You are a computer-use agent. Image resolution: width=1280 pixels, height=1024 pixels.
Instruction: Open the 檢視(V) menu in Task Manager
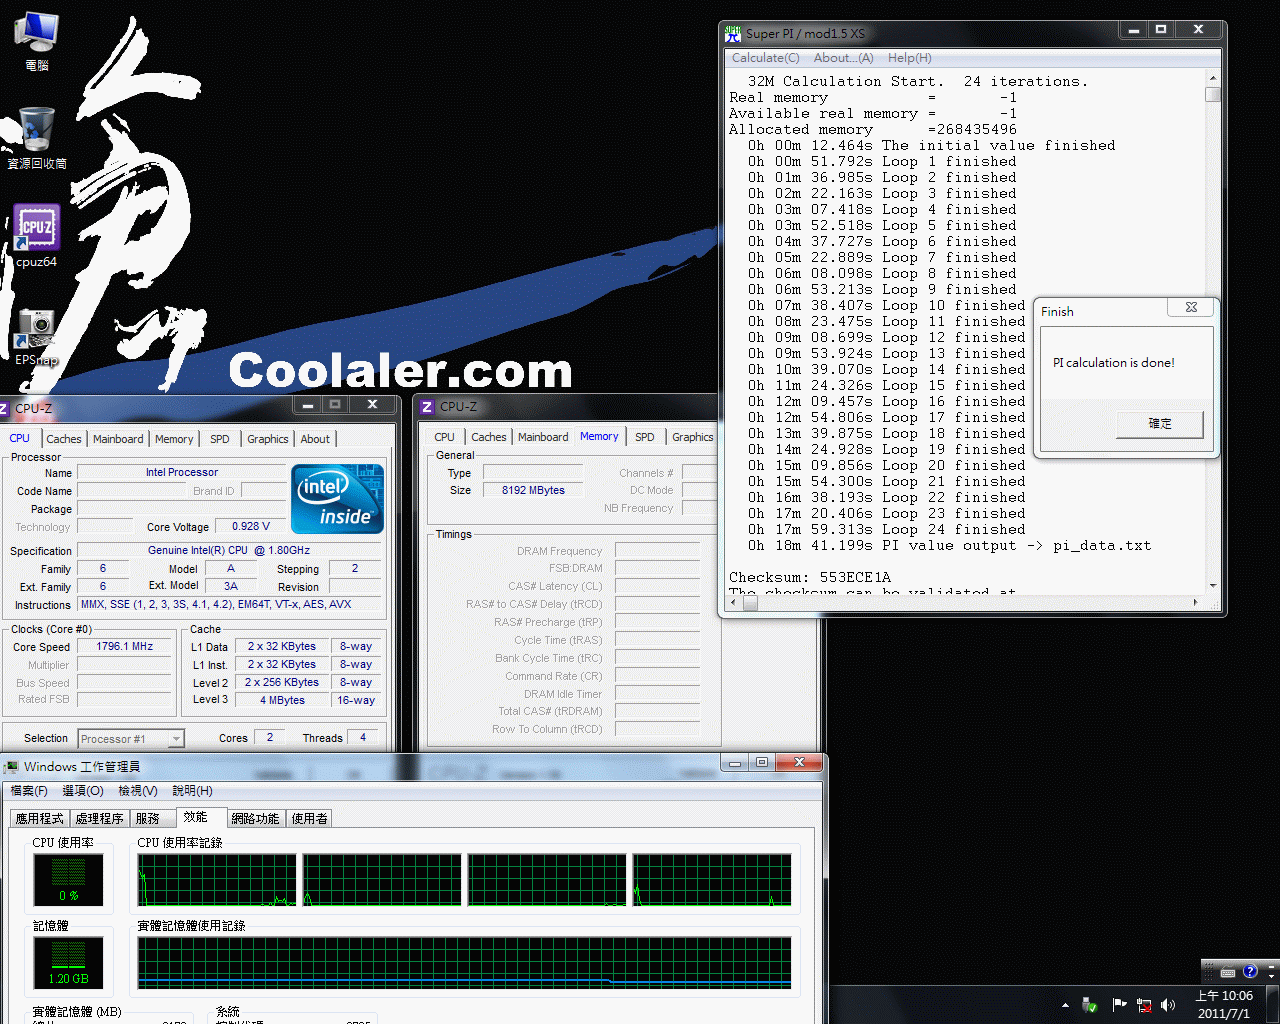point(138,791)
